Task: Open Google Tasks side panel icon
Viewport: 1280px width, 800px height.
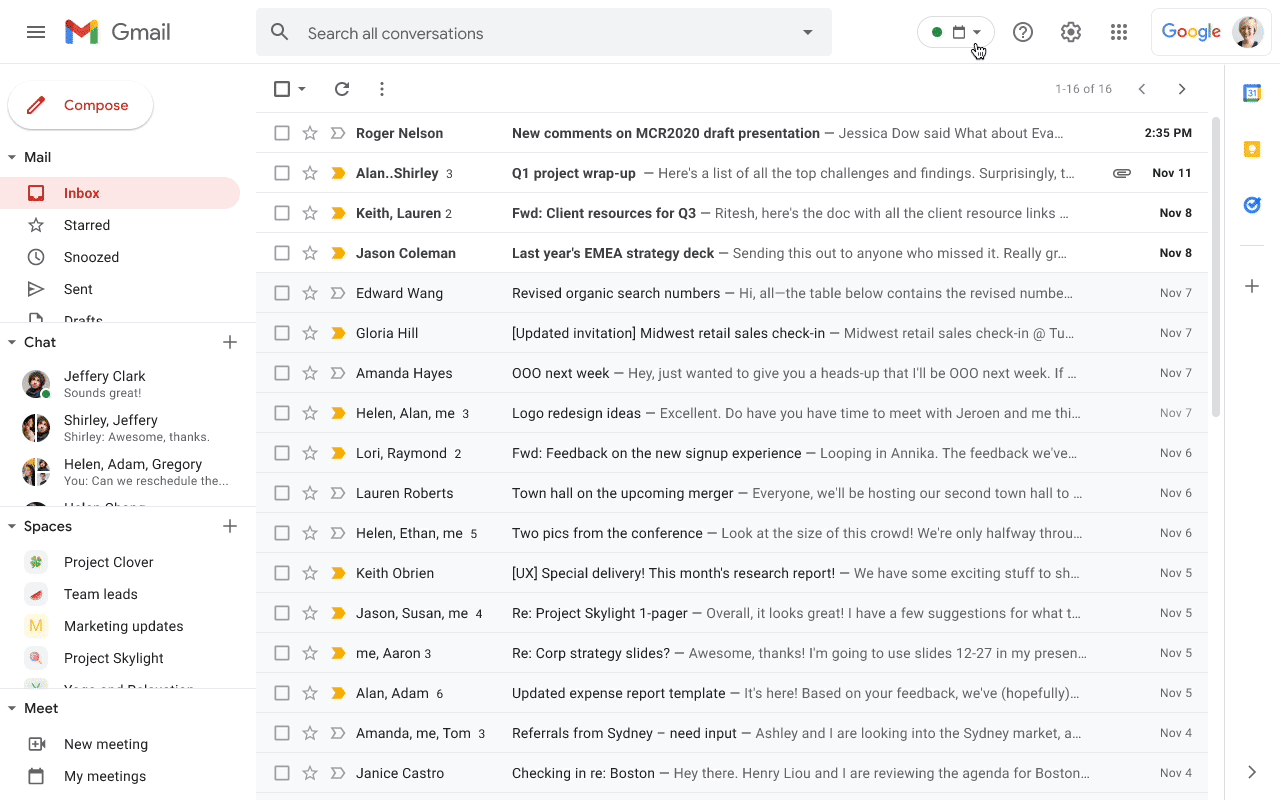Action: coord(1252,205)
